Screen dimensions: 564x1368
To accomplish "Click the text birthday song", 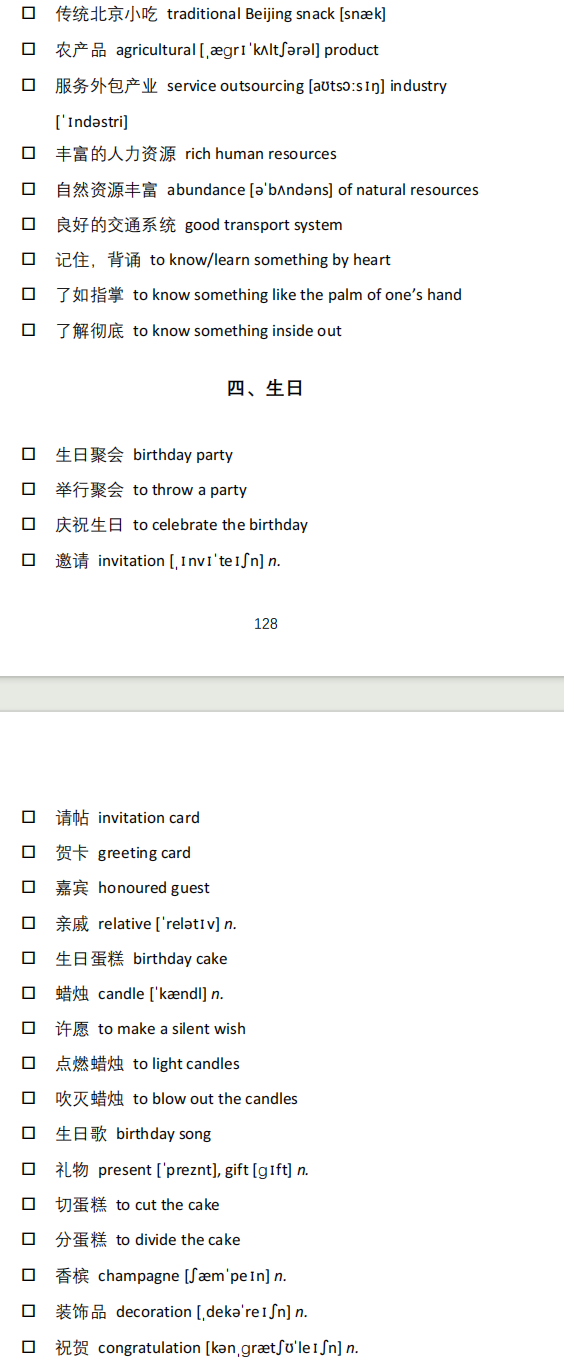I will click(163, 1134).
